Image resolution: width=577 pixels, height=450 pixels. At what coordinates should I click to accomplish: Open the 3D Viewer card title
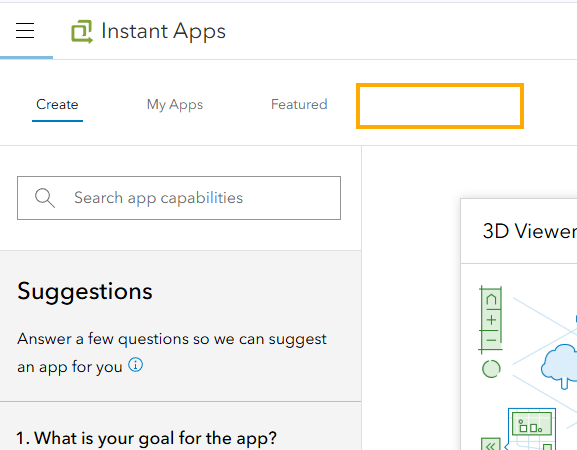point(530,231)
